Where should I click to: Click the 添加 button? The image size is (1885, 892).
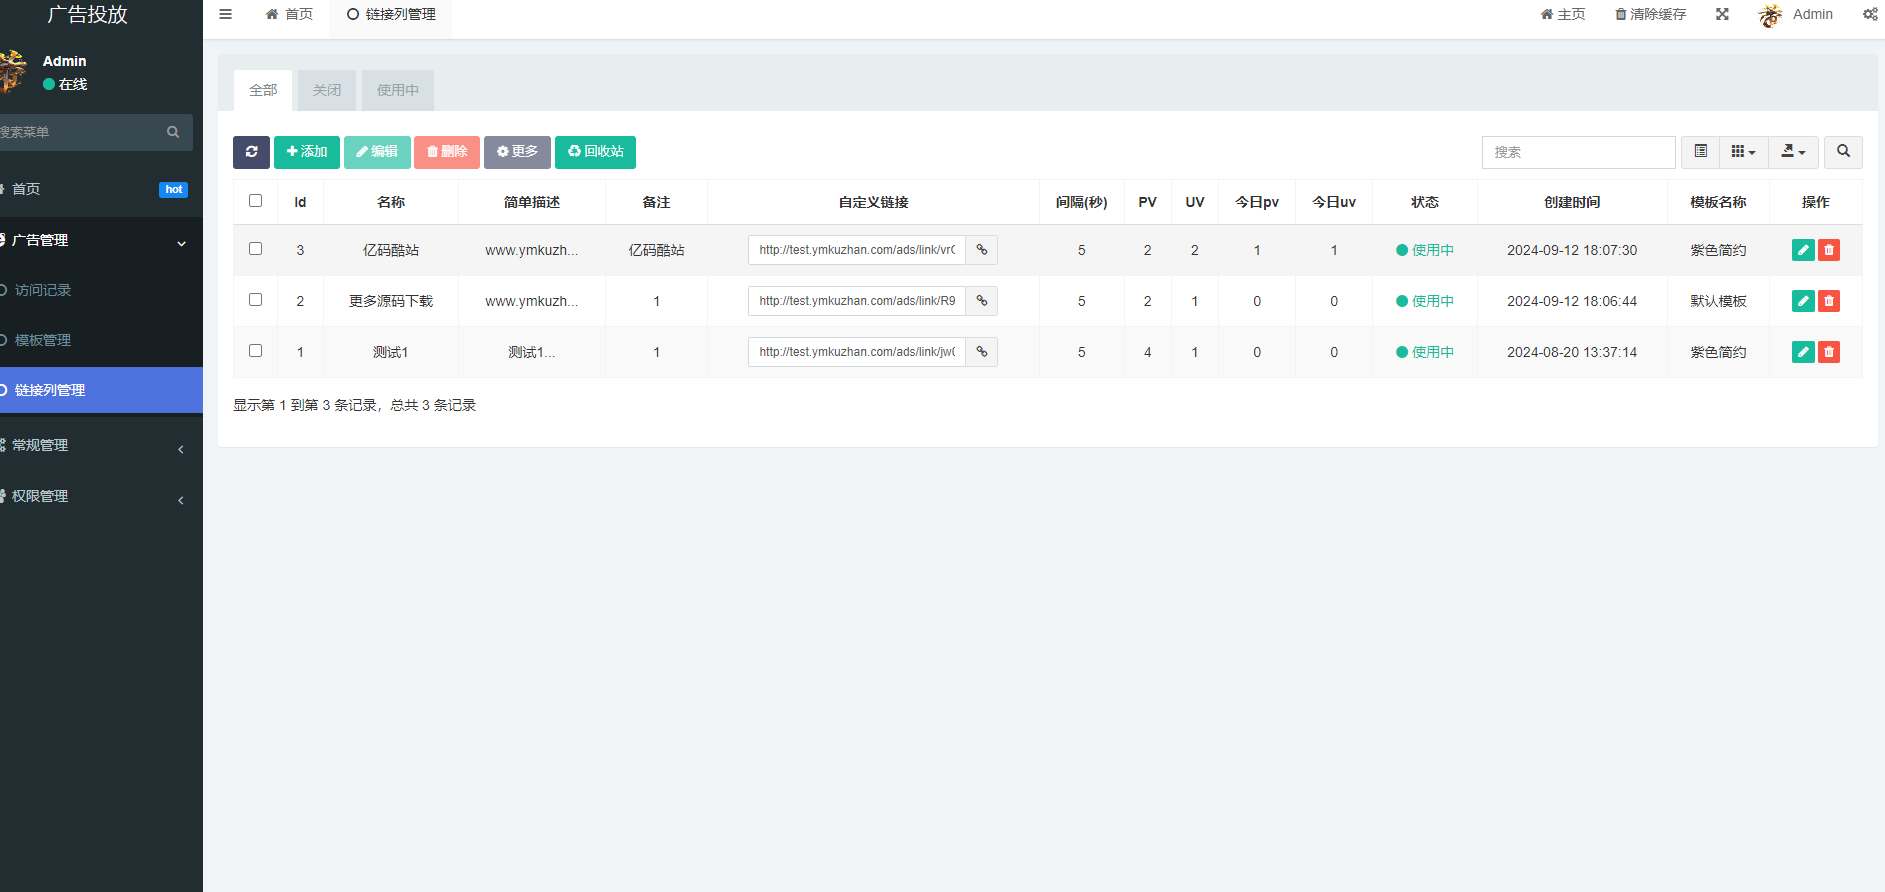pos(307,152)
